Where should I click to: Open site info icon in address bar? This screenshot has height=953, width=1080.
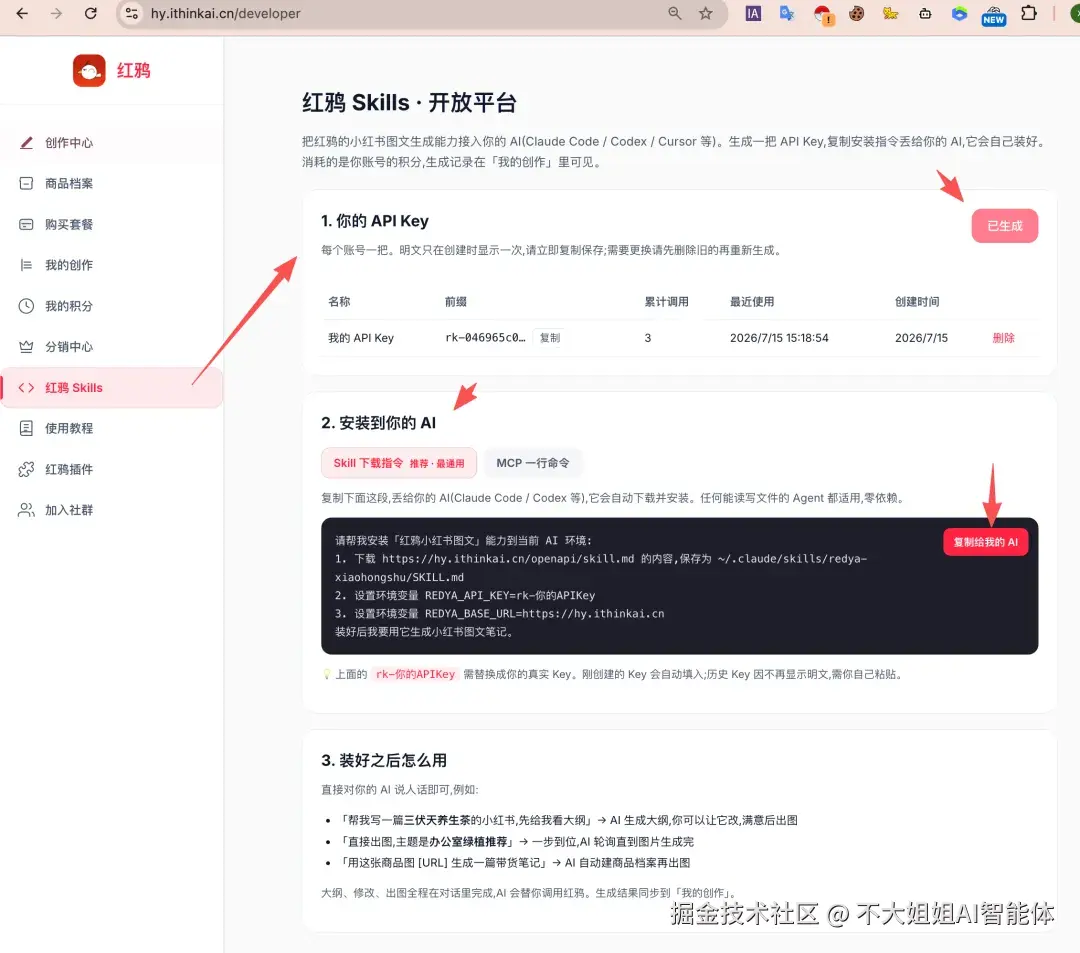click(x=132, y=13)
